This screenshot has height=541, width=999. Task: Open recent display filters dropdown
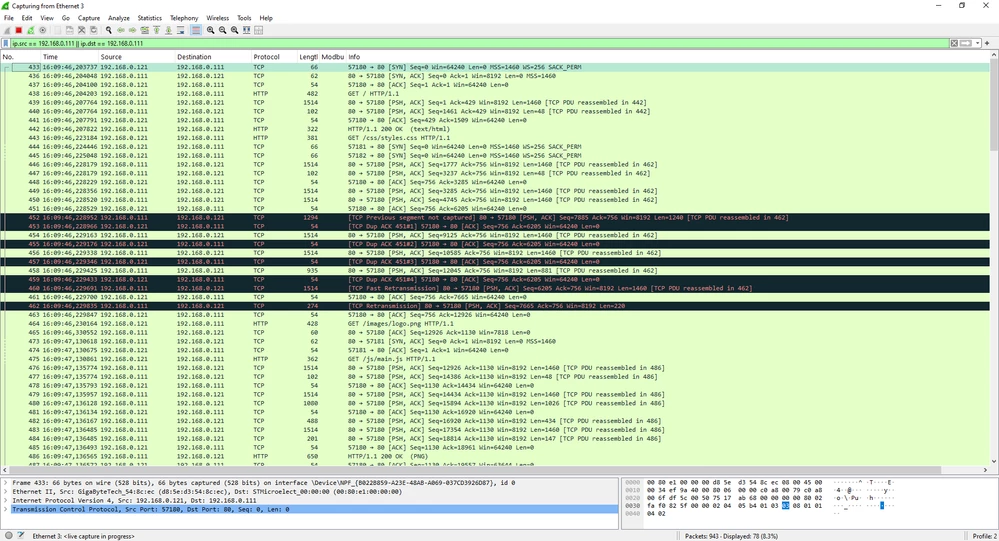point(977,43)
